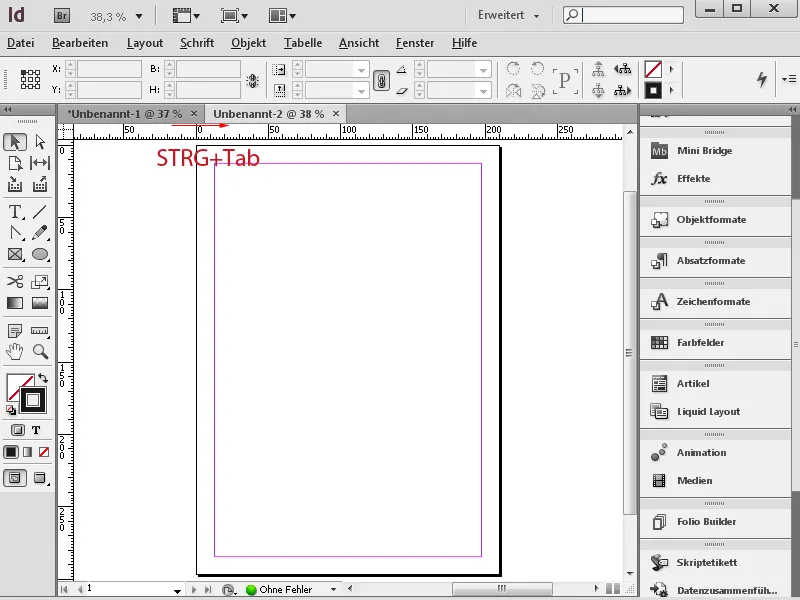Select the Direct Selection tool
This screenshot has width=800, height=600.
point(40,142)
